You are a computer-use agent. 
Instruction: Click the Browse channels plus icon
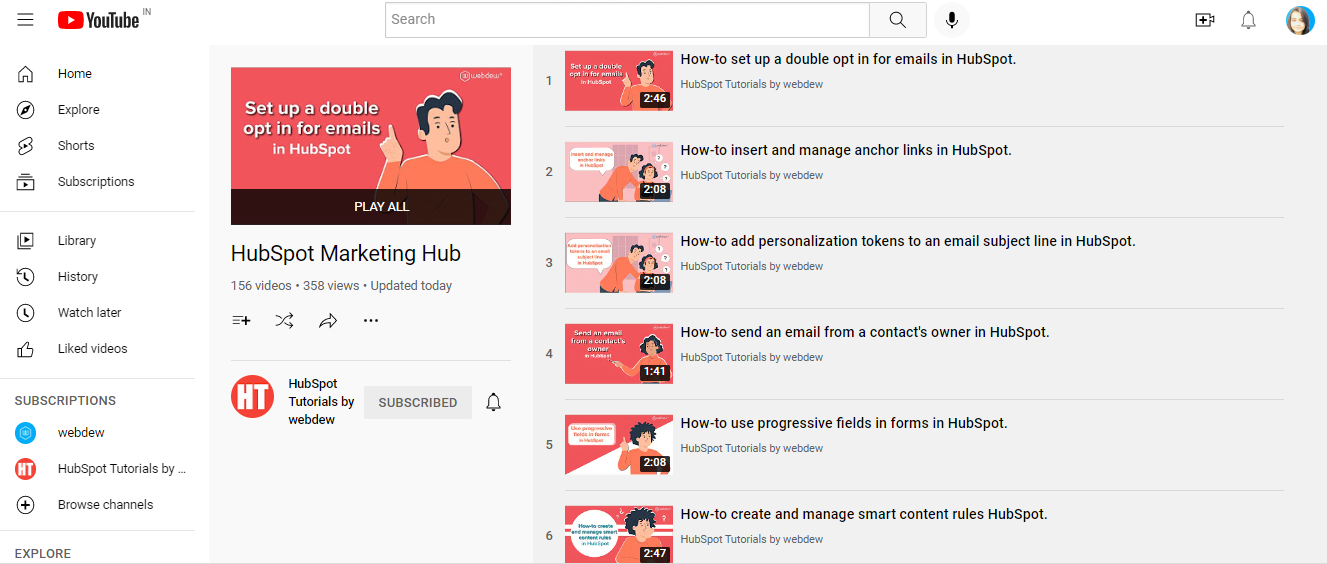[25, 505]
